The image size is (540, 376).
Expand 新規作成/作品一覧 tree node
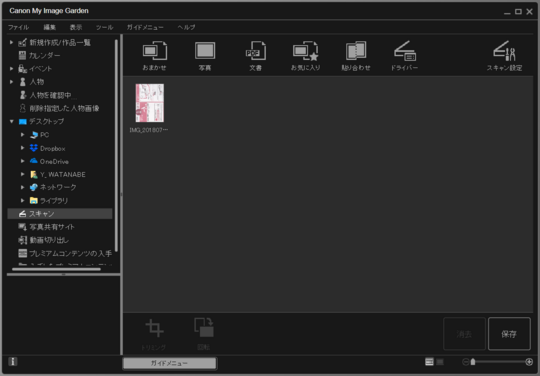[11, 42]
